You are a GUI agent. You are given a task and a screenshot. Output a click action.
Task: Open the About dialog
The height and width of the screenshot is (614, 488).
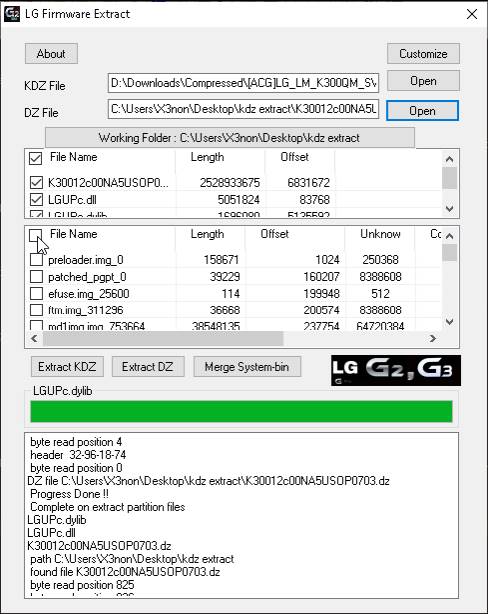(x=51, y=54)
